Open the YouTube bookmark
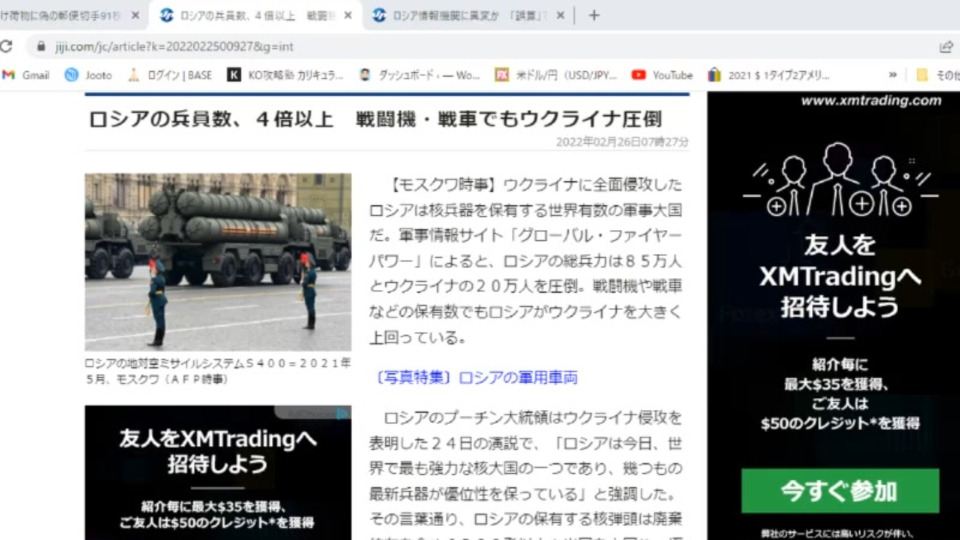960x540 pixels. click(x=662, y=75)
